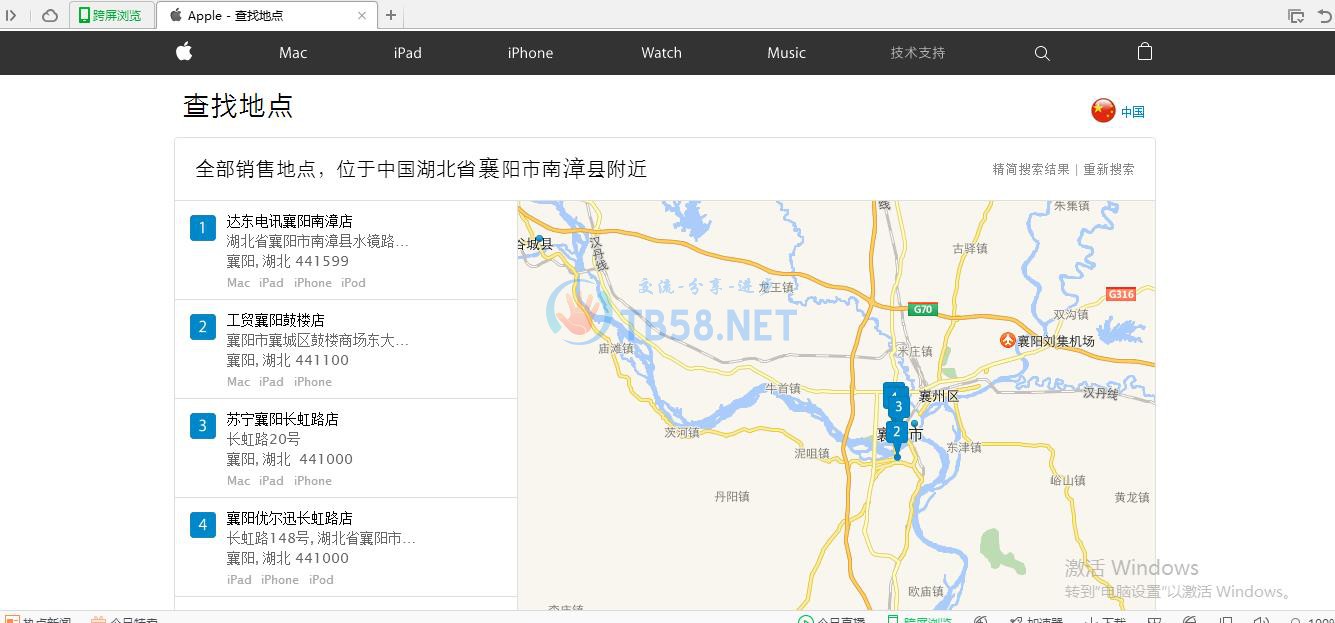
Task: Click the sidebar toggle icon beside cloud
Action: coord(12,15)
